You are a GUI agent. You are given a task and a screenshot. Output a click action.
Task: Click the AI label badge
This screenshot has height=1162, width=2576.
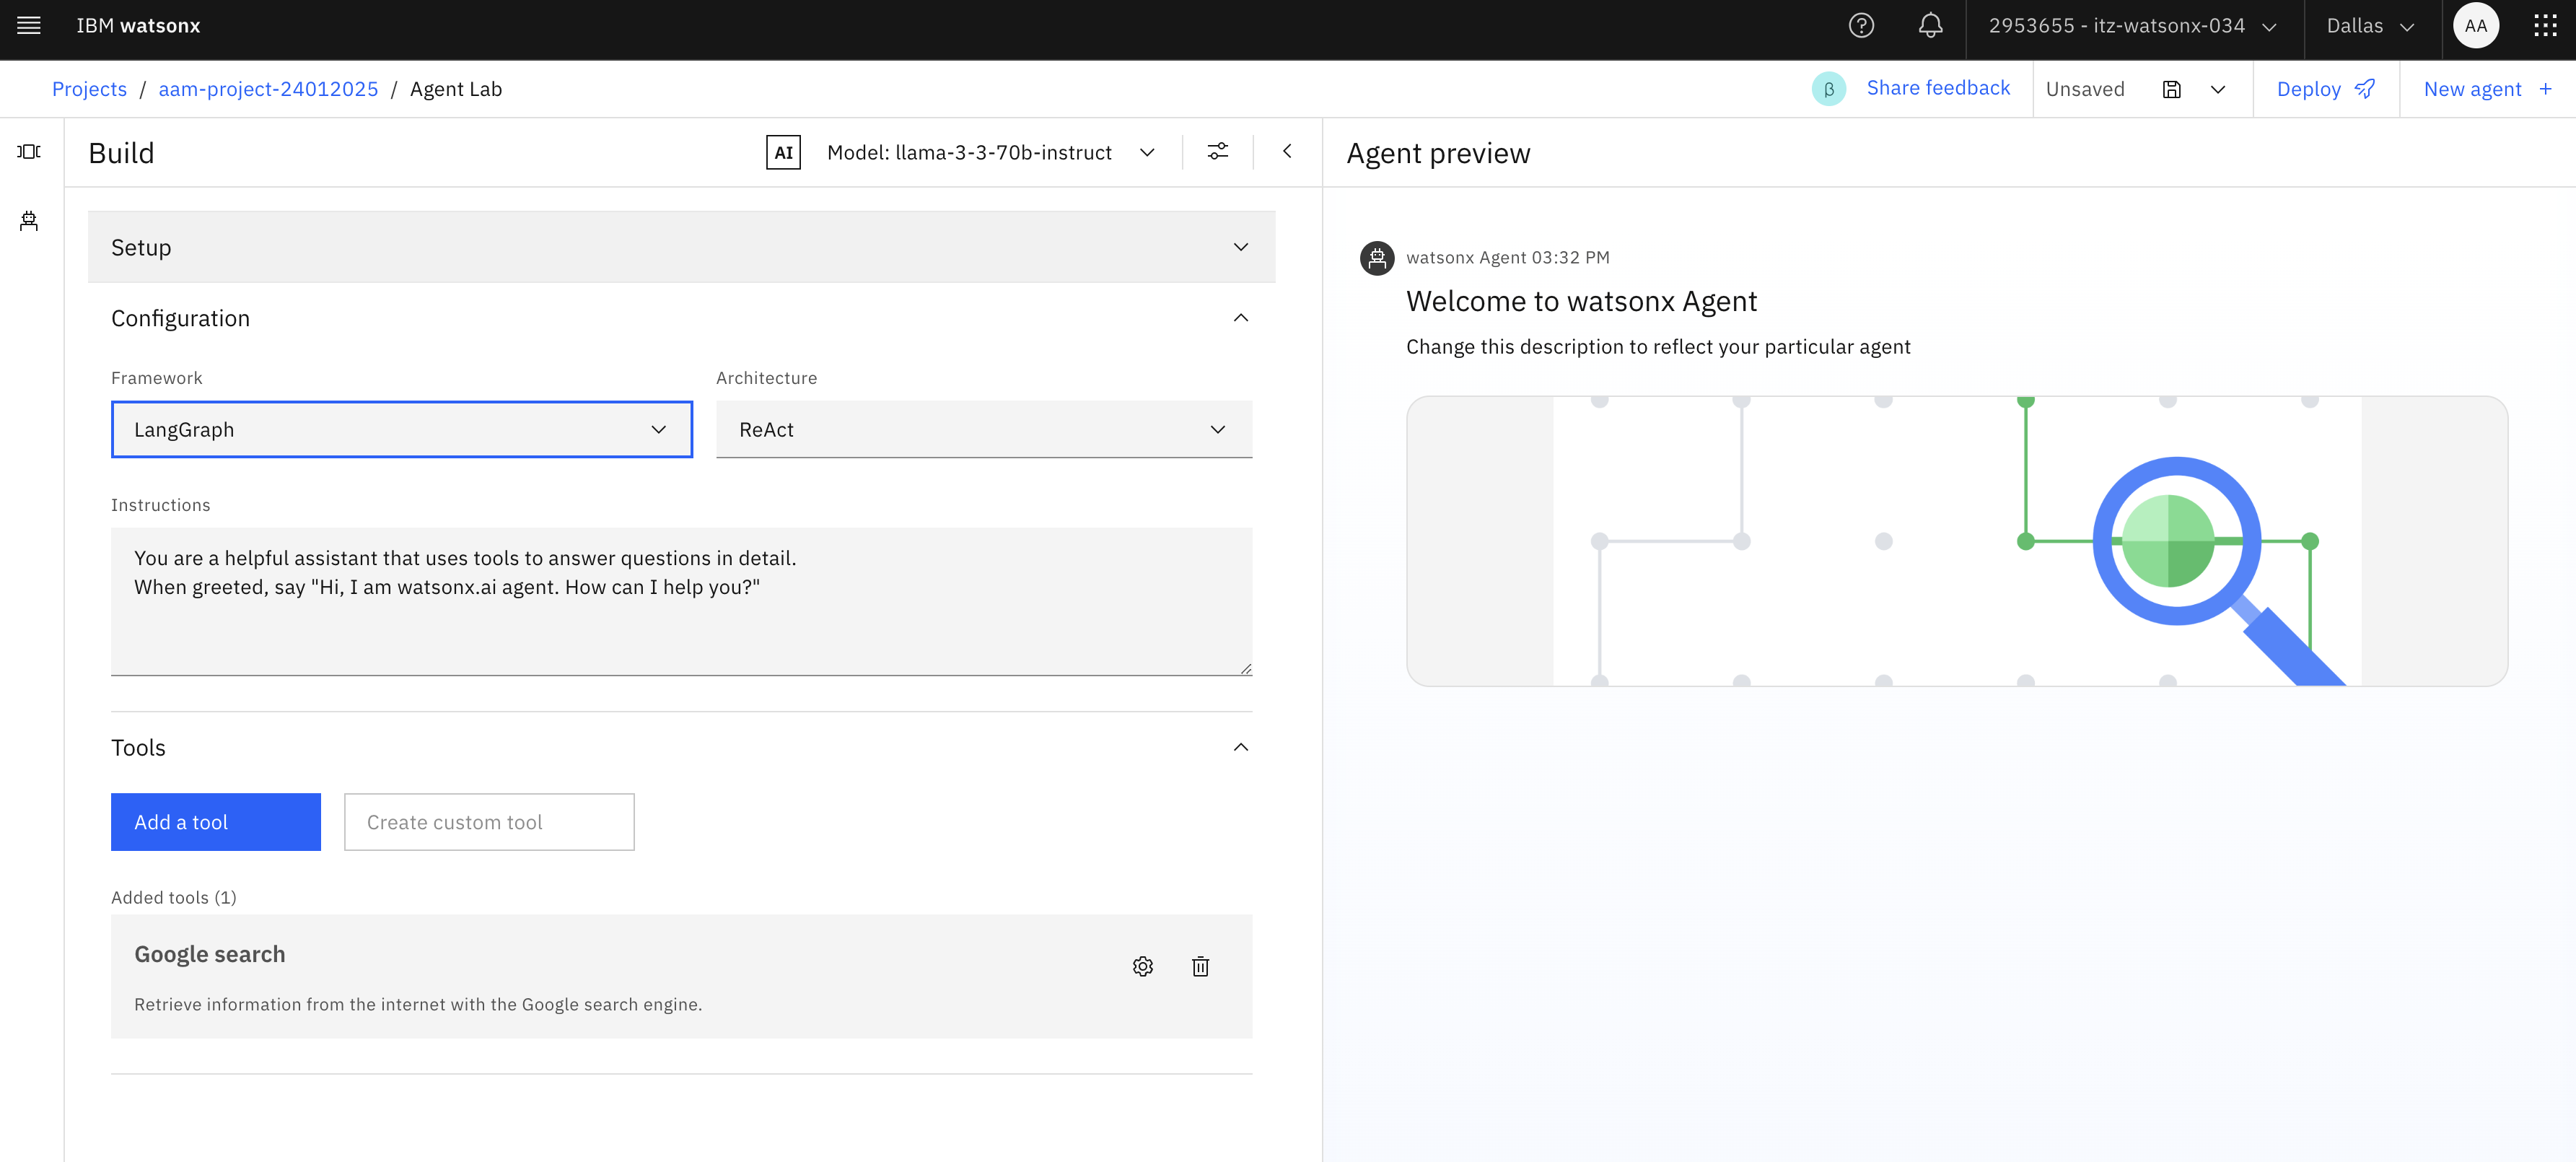coord(783,153)
